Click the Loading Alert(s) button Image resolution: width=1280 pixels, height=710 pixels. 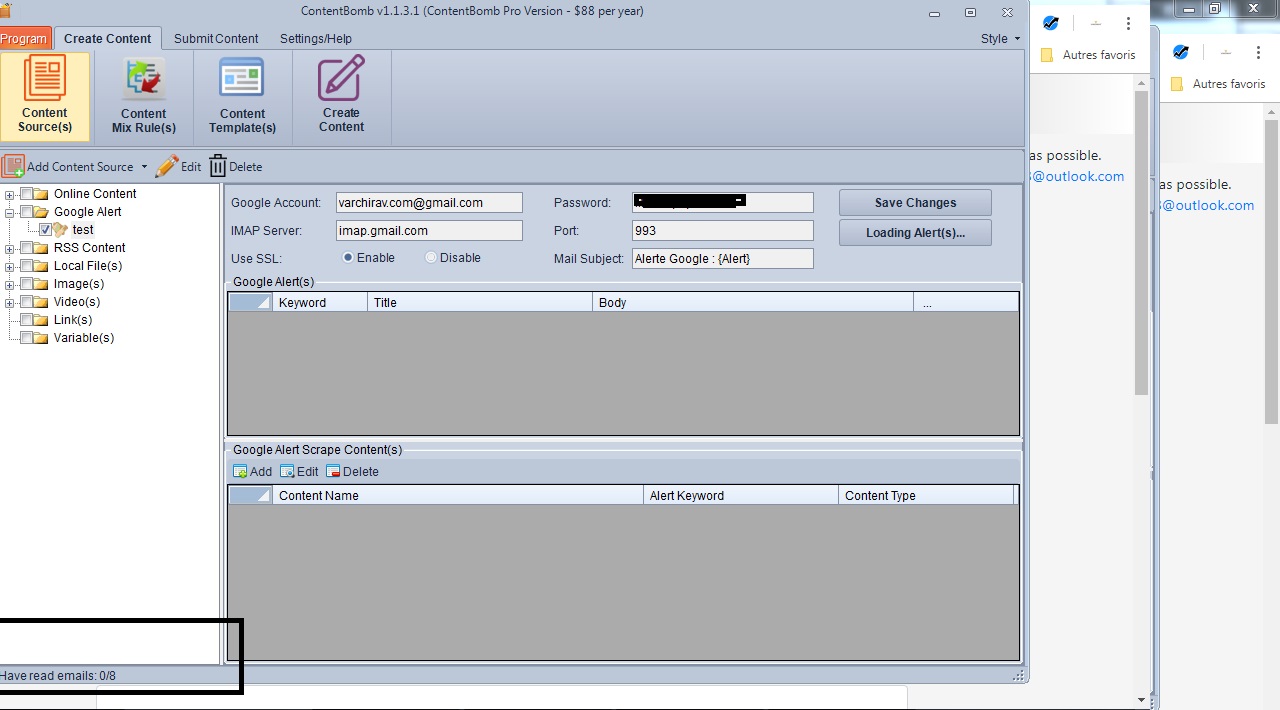915,233
